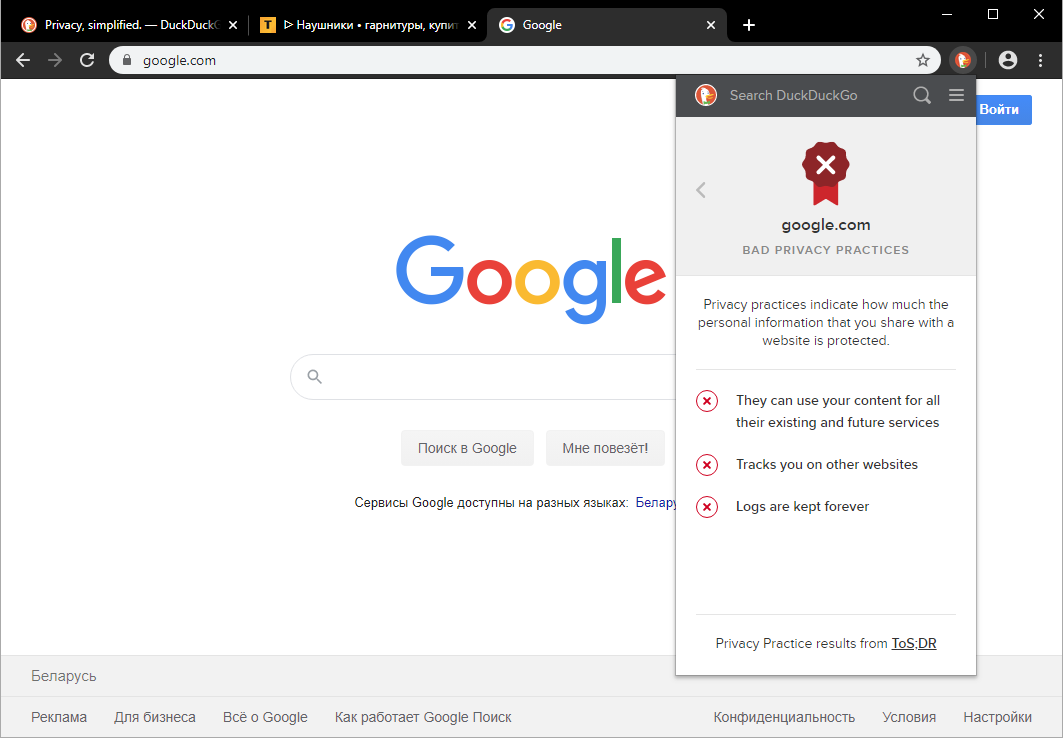
Task: Open the 'Для бизнеса' footer link
Action: pyautogui.click(x=155, y=717)
